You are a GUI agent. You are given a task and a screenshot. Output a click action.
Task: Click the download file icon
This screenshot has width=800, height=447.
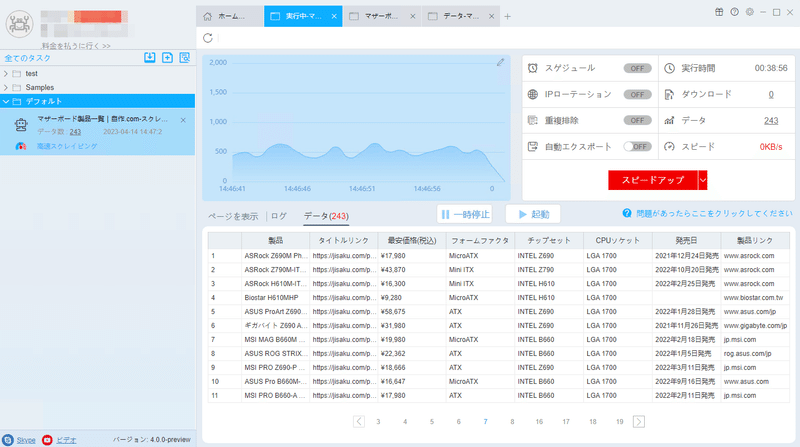[669, 94]
